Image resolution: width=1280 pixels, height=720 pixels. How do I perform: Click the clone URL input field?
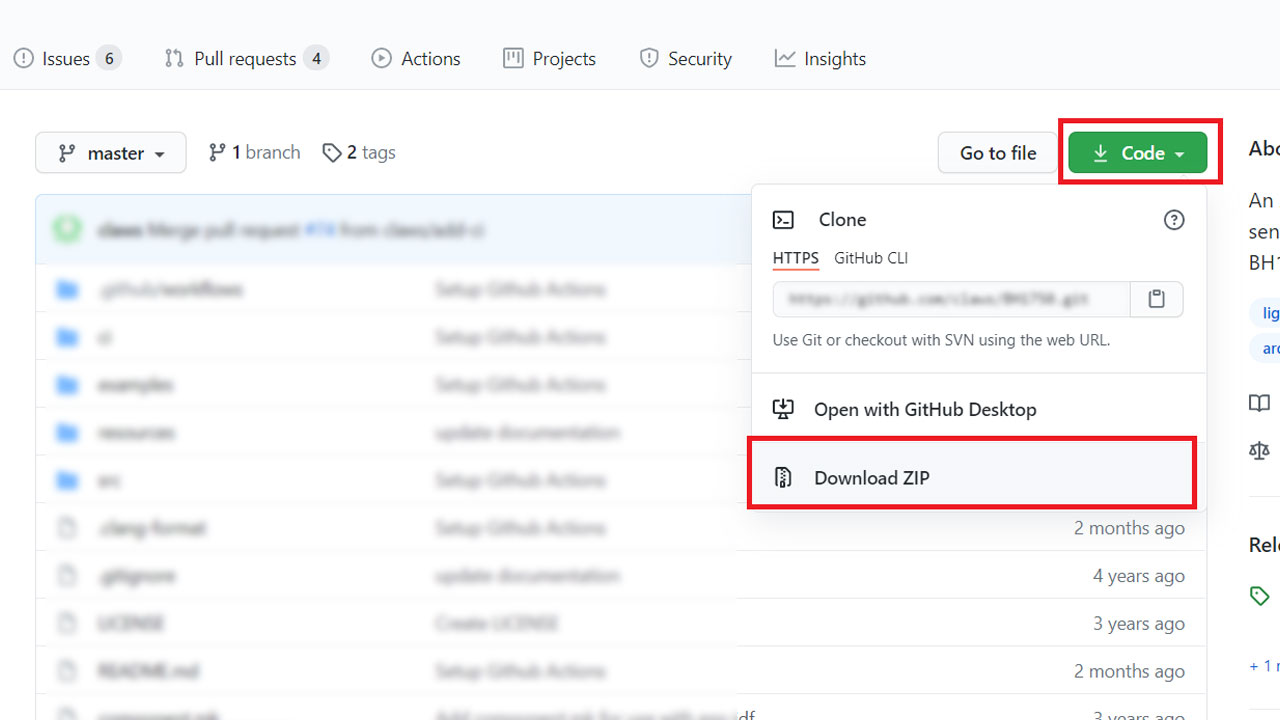952,299
